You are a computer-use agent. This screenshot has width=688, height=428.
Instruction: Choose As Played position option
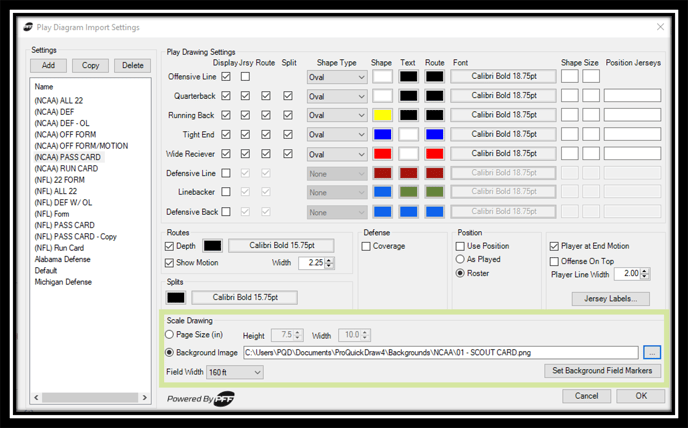(x=460, y=259)
